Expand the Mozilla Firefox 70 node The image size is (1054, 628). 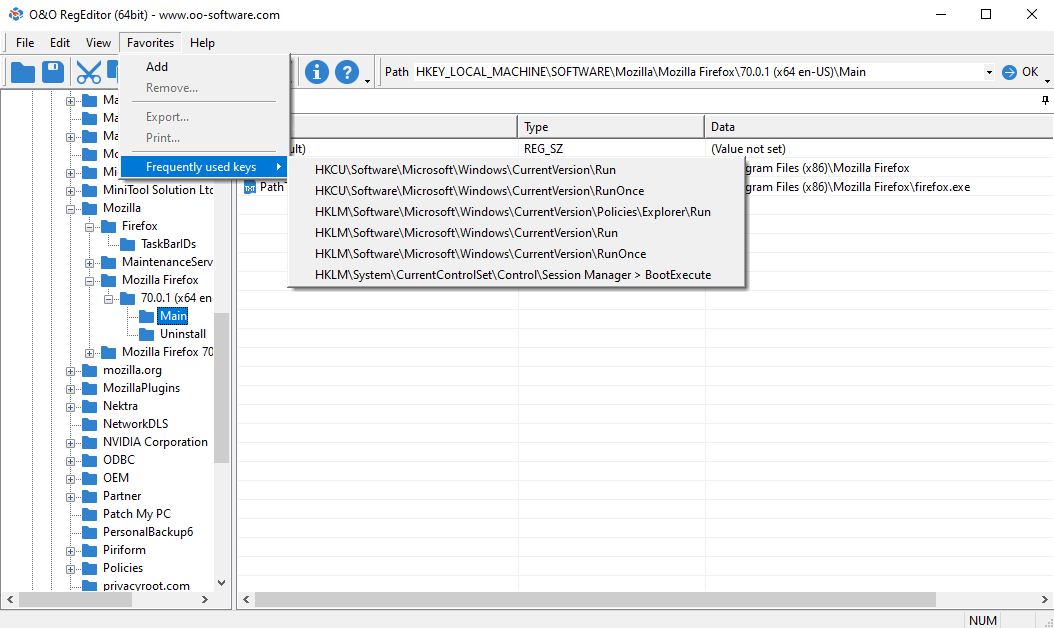coord(89,353)
